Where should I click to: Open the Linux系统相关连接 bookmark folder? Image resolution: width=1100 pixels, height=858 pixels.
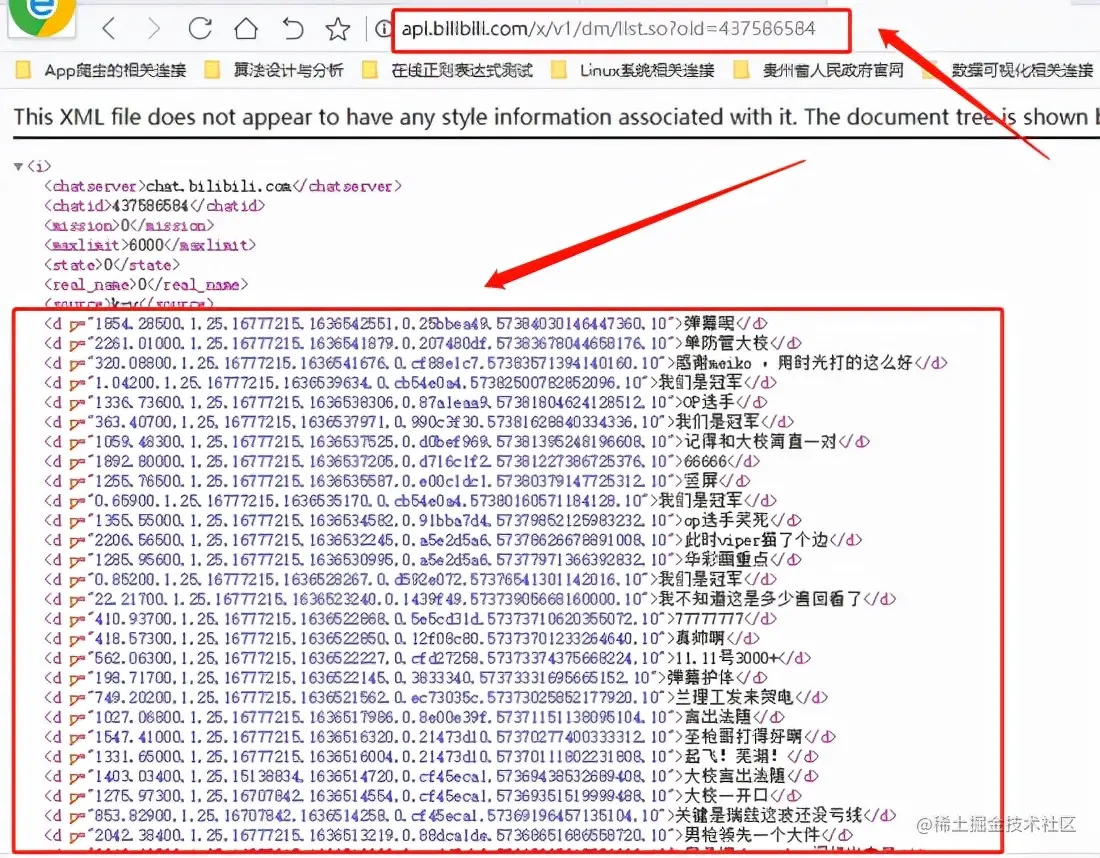pos(633,69)
